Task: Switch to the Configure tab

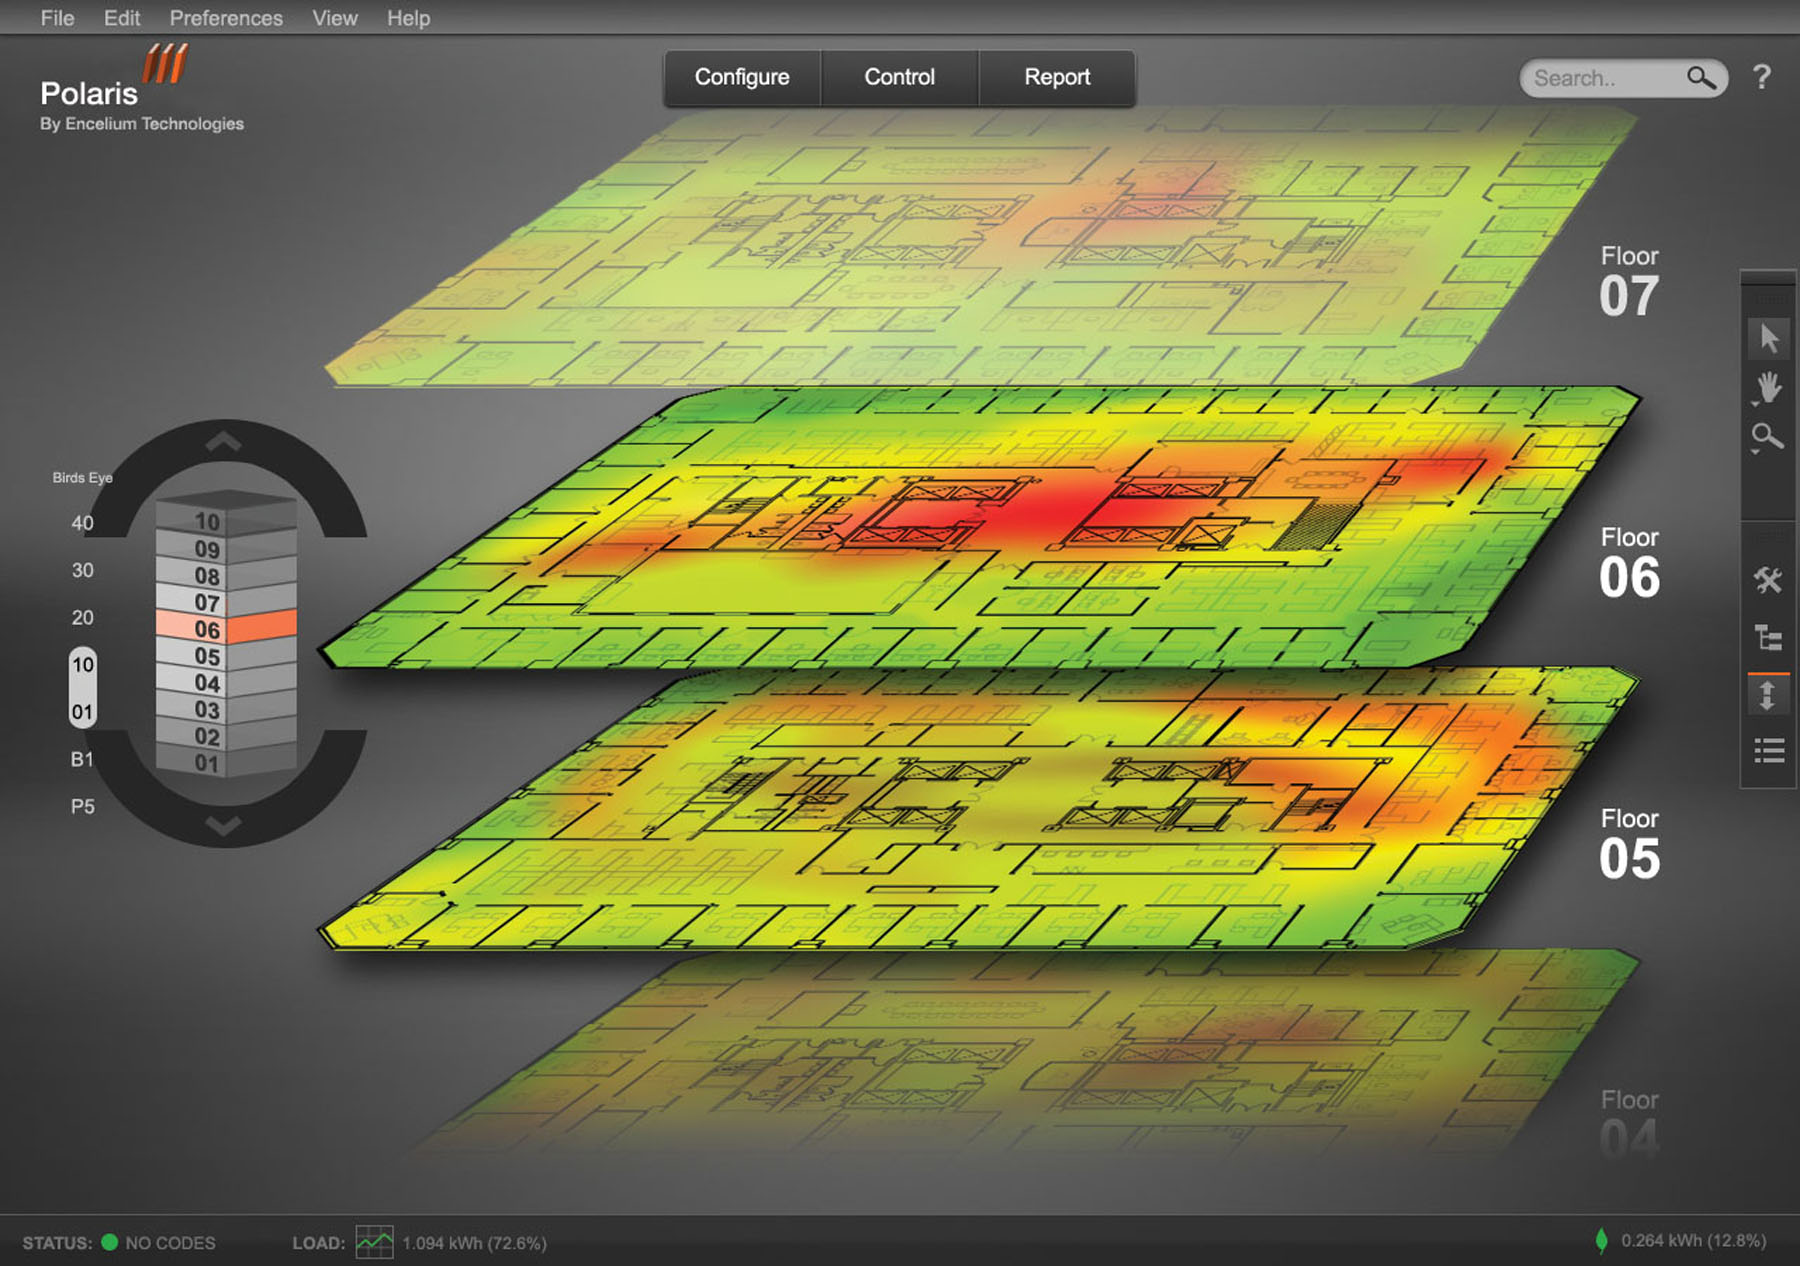Action: tap(742, 77)
